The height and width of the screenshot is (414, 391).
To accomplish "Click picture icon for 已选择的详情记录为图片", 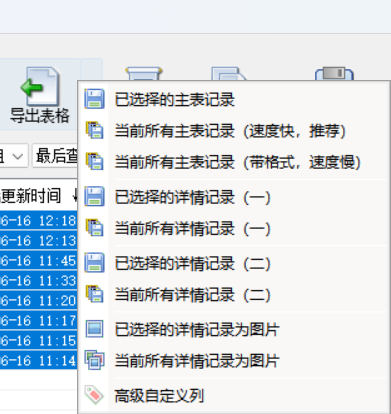I will click(94, 329).
